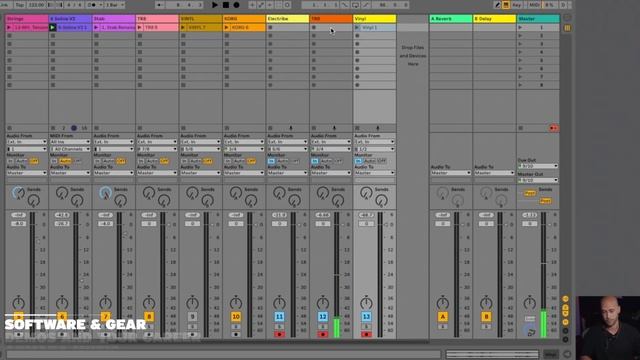Toggle track 10 KORG activator button
Viewport: 640px width, 360px height.
[x=236, y=317]
